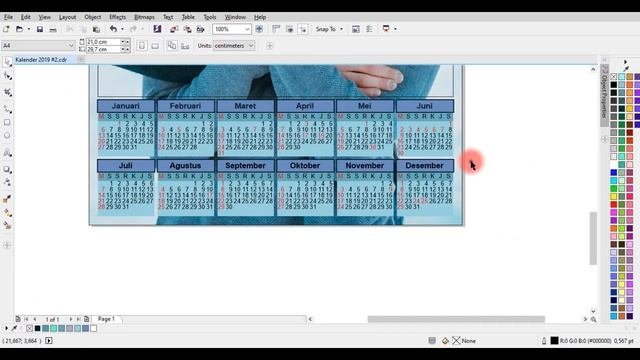Switch to Kalender 2019 #2.cdr tab
This screenshot has width=640, height=360.
point(41,60)
